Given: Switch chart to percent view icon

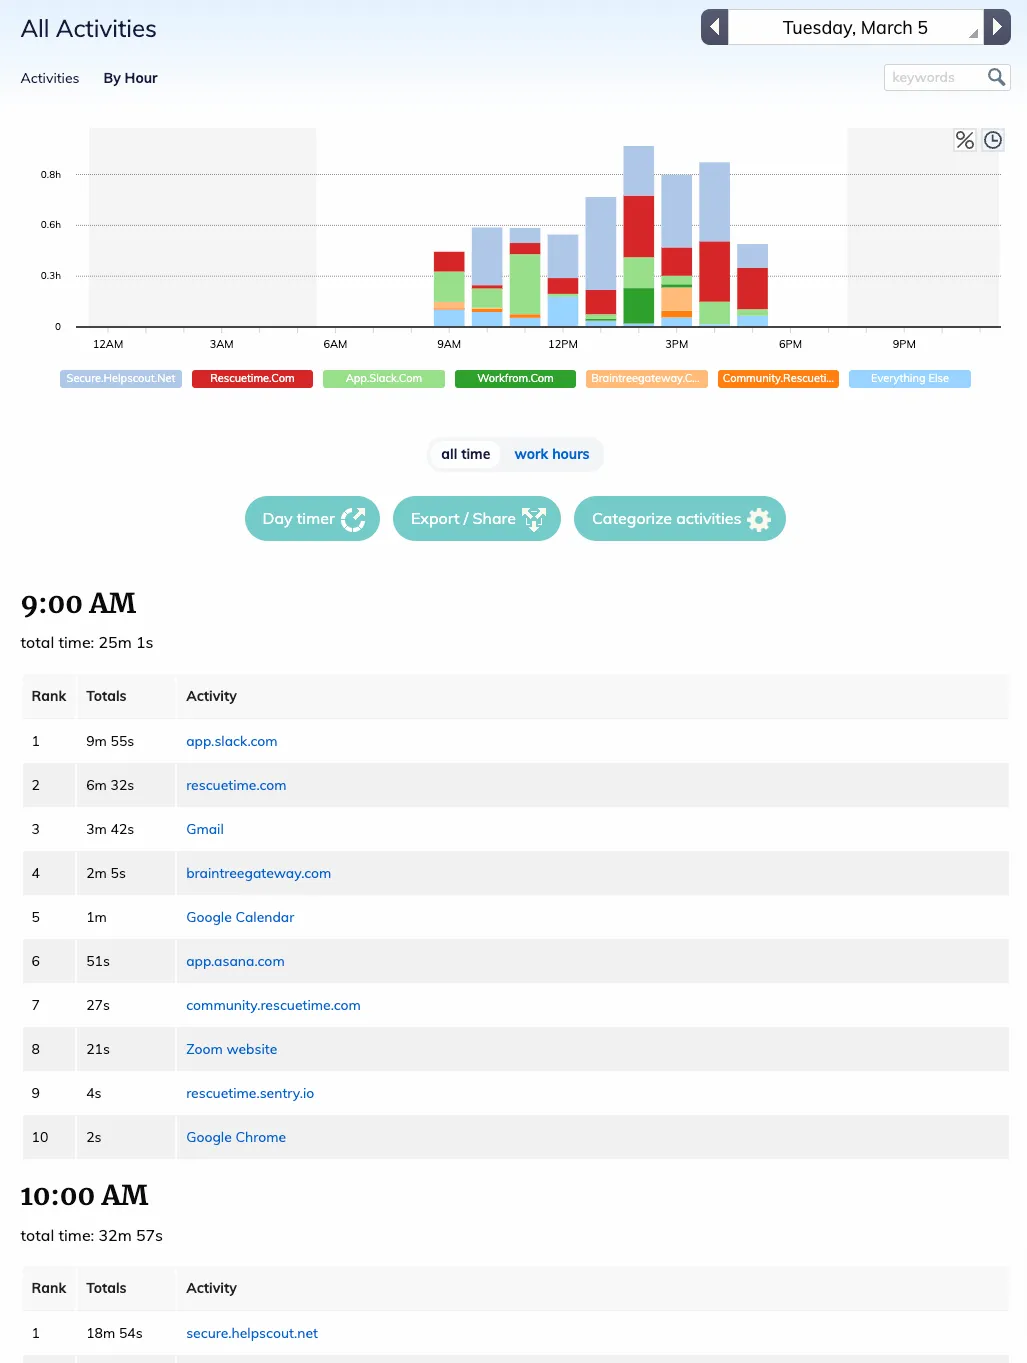Looking at the screenshot, I should coord(964,140).
